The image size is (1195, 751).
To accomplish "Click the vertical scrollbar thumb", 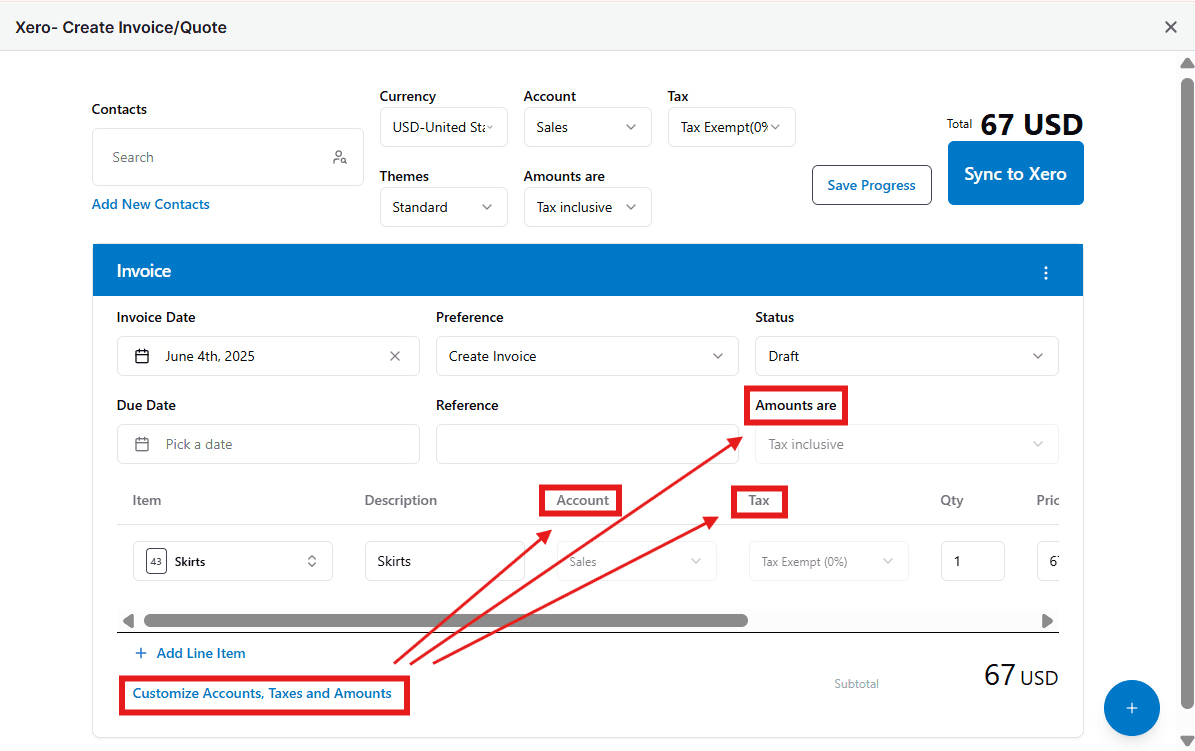I will [1187, 393].
